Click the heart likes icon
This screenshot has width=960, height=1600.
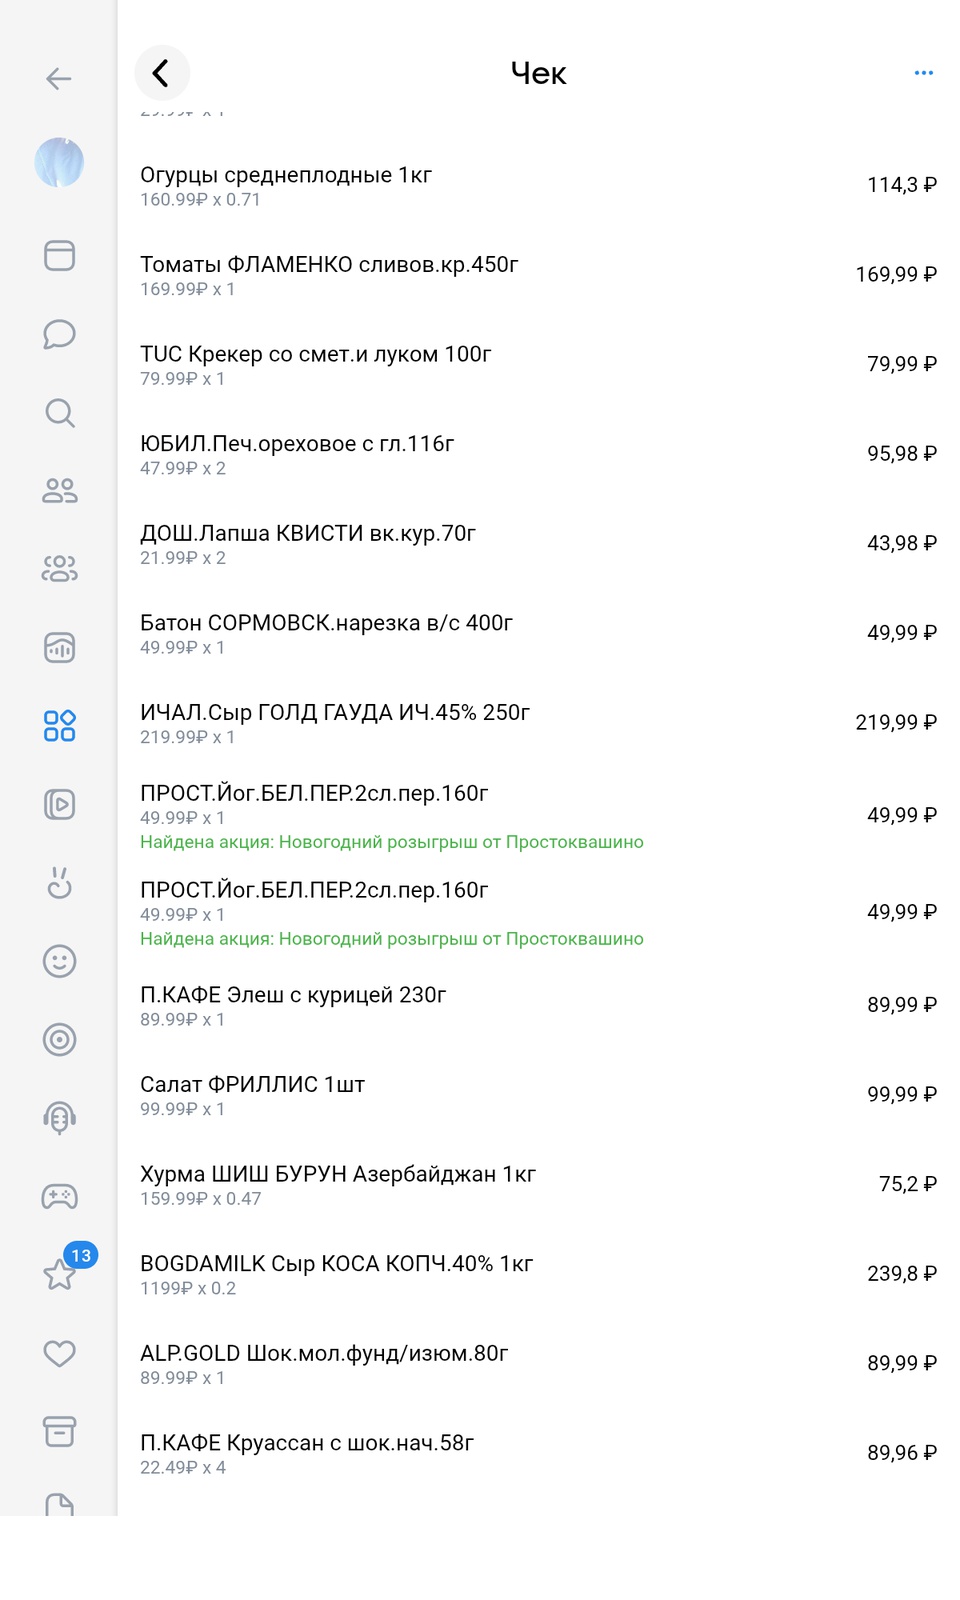(59, 1353)
